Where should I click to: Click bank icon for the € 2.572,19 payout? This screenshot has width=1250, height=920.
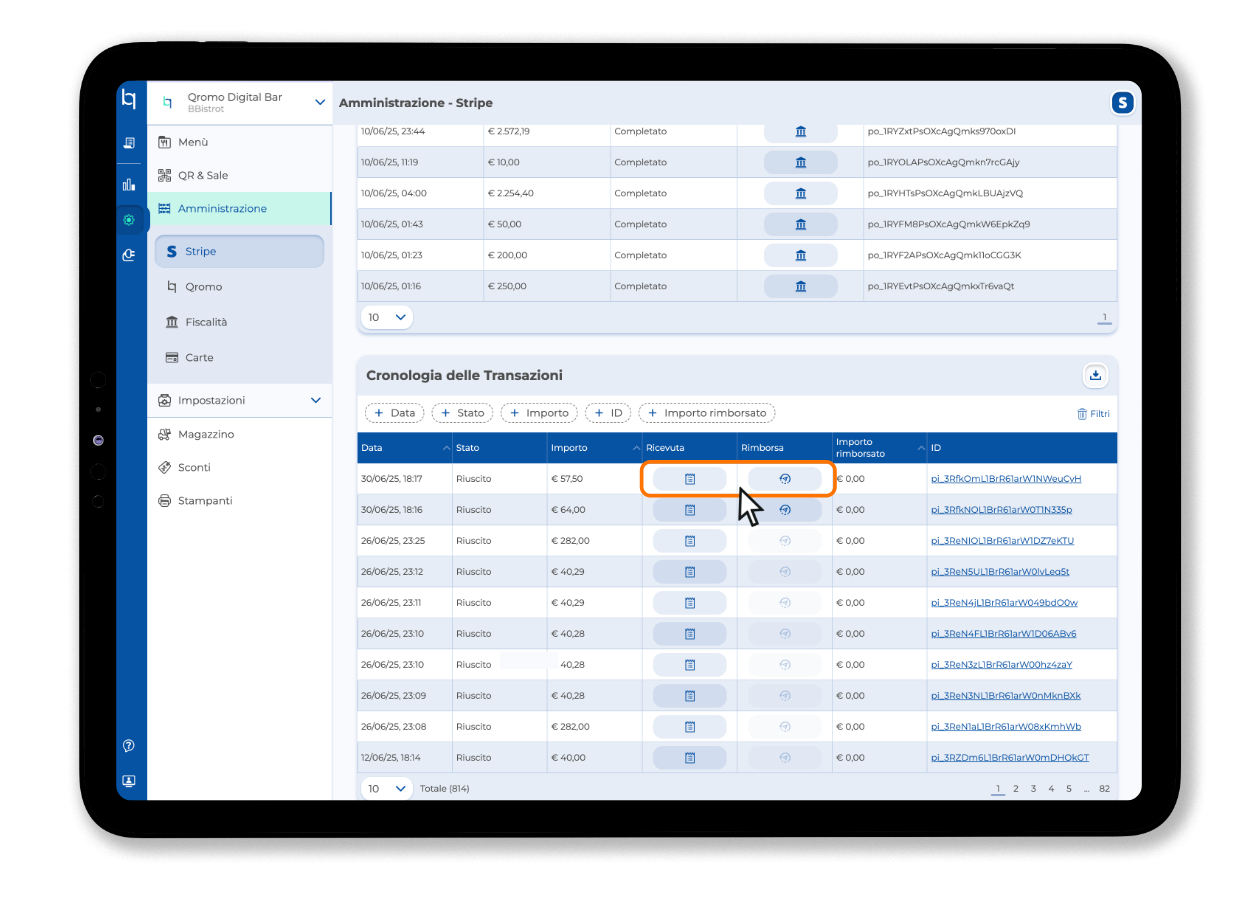click(801, 131)
